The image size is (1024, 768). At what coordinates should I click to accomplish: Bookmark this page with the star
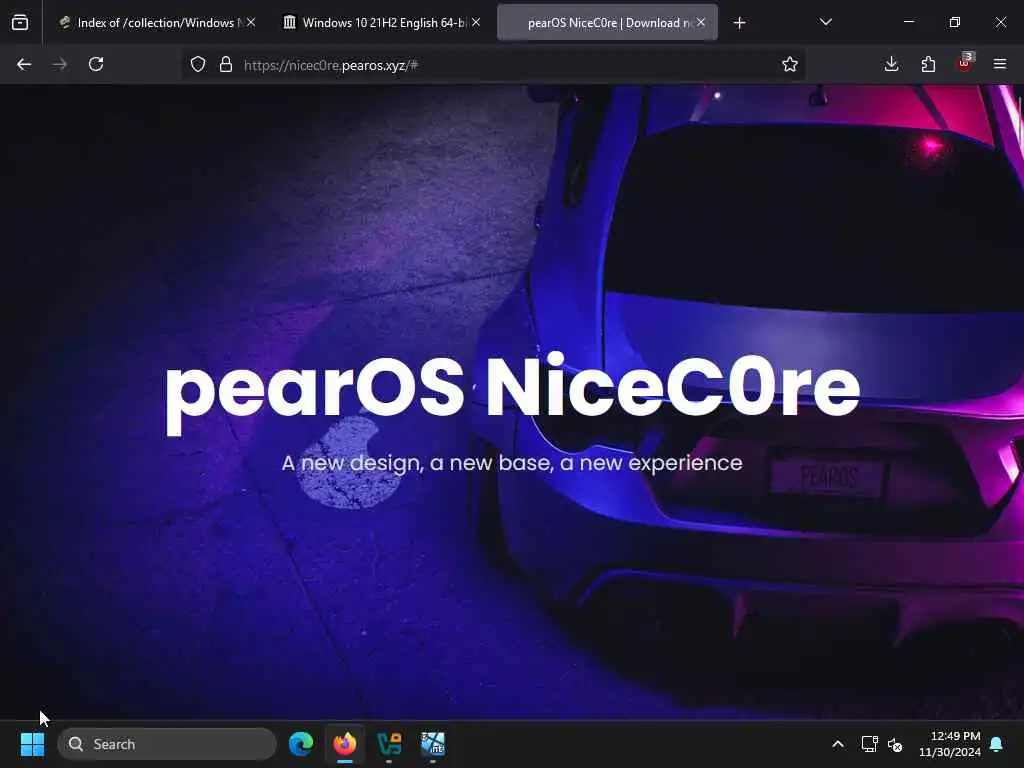pyautogui.click(x=790, y=64)
